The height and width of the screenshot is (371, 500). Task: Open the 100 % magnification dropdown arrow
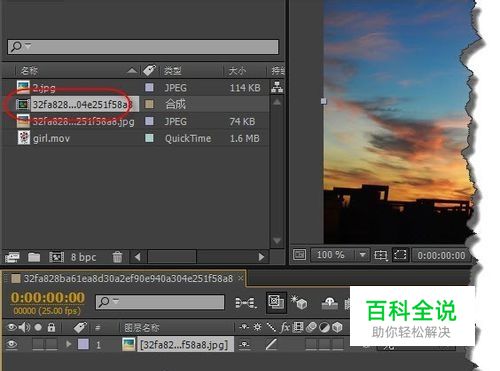[362, 255]
